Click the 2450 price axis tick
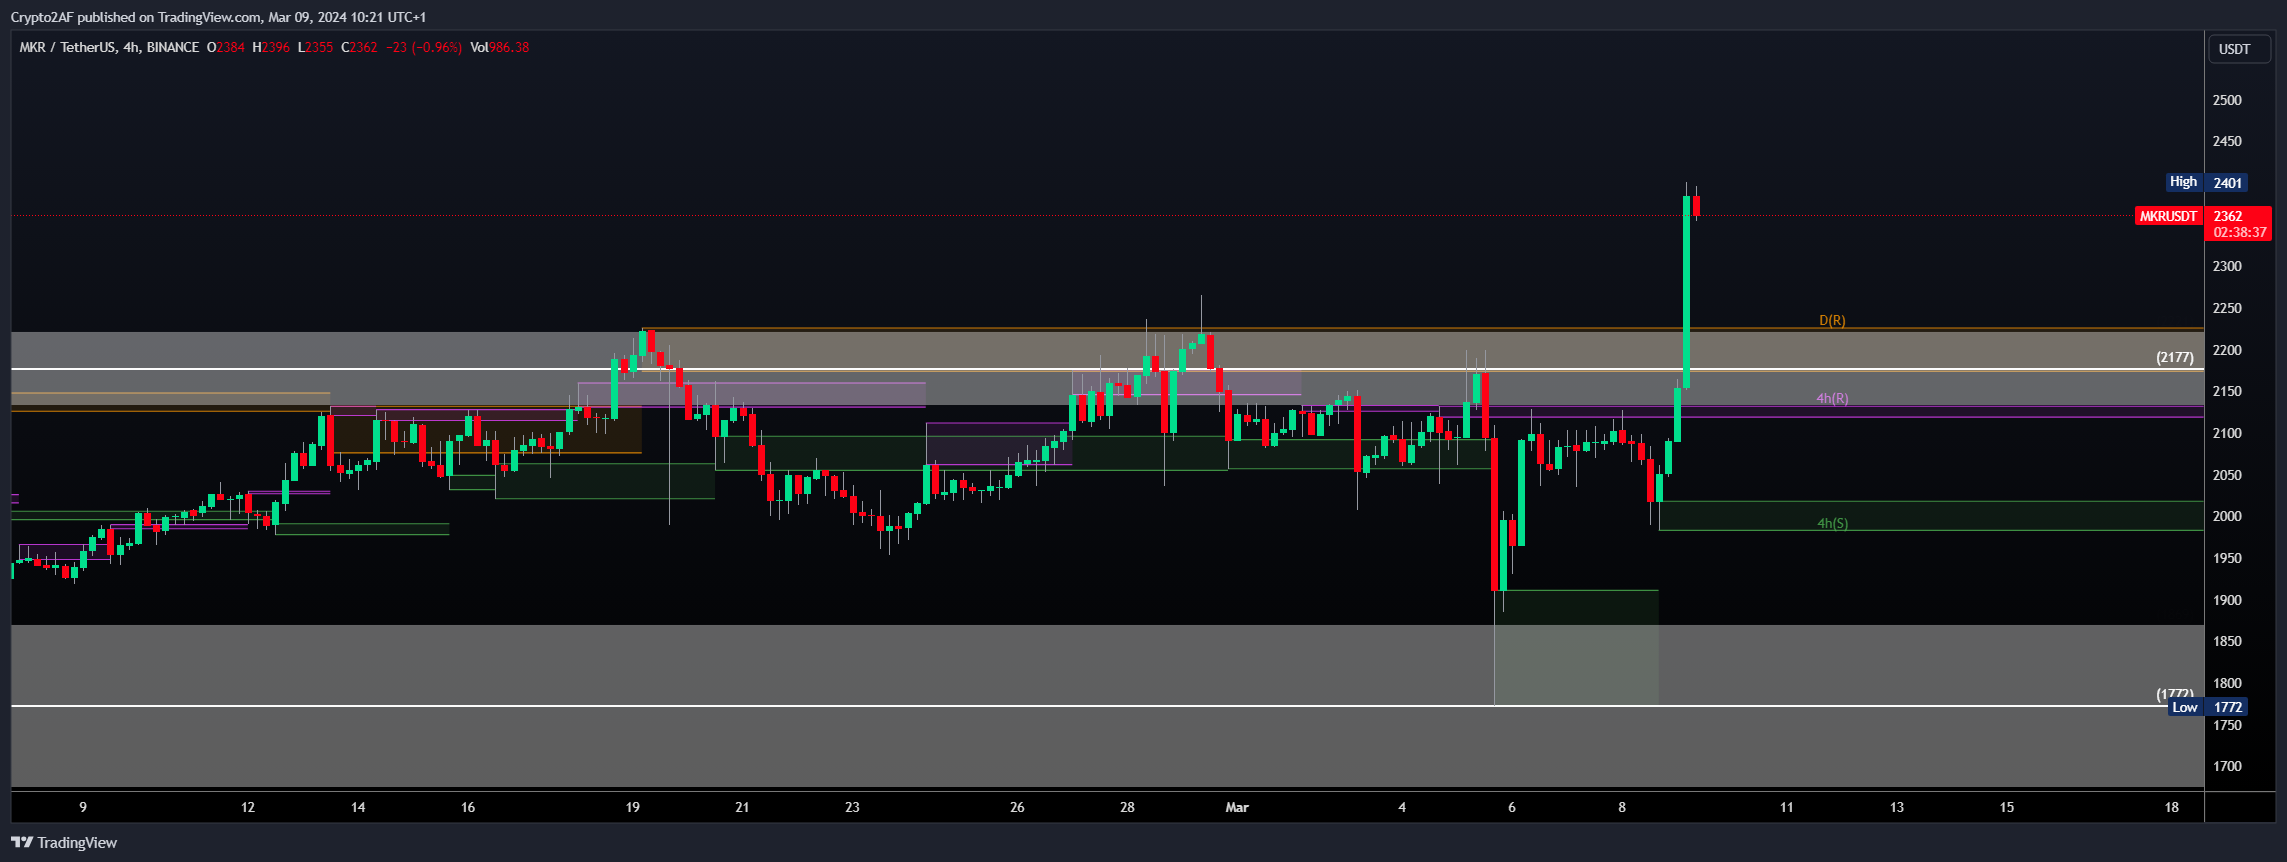 (x=2227, y=142)
